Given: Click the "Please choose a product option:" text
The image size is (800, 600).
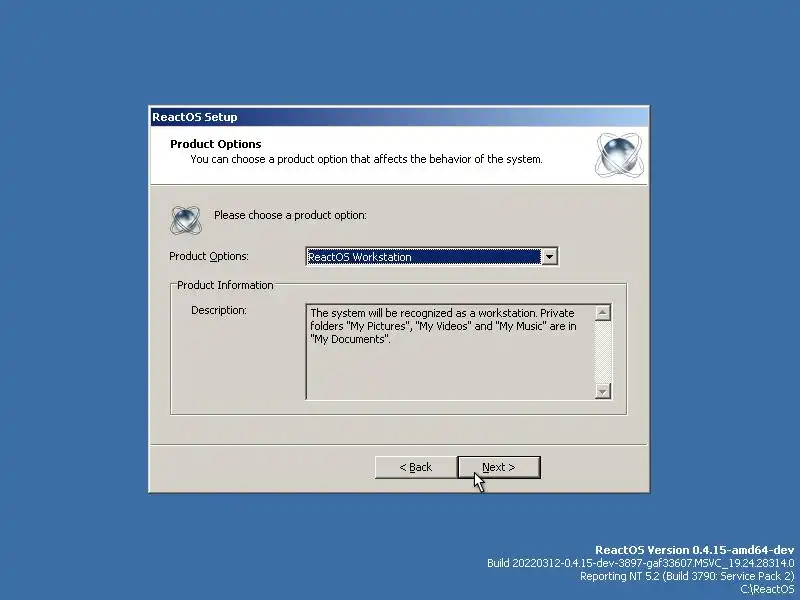Looking at the screenshot, I should (x=290, y=215).
